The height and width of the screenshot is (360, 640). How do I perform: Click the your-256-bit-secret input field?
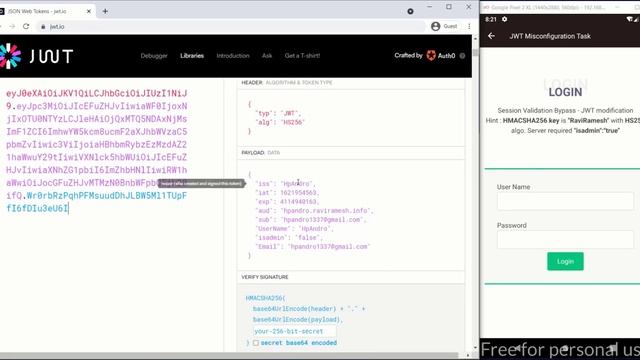click(x=295, y=331)
